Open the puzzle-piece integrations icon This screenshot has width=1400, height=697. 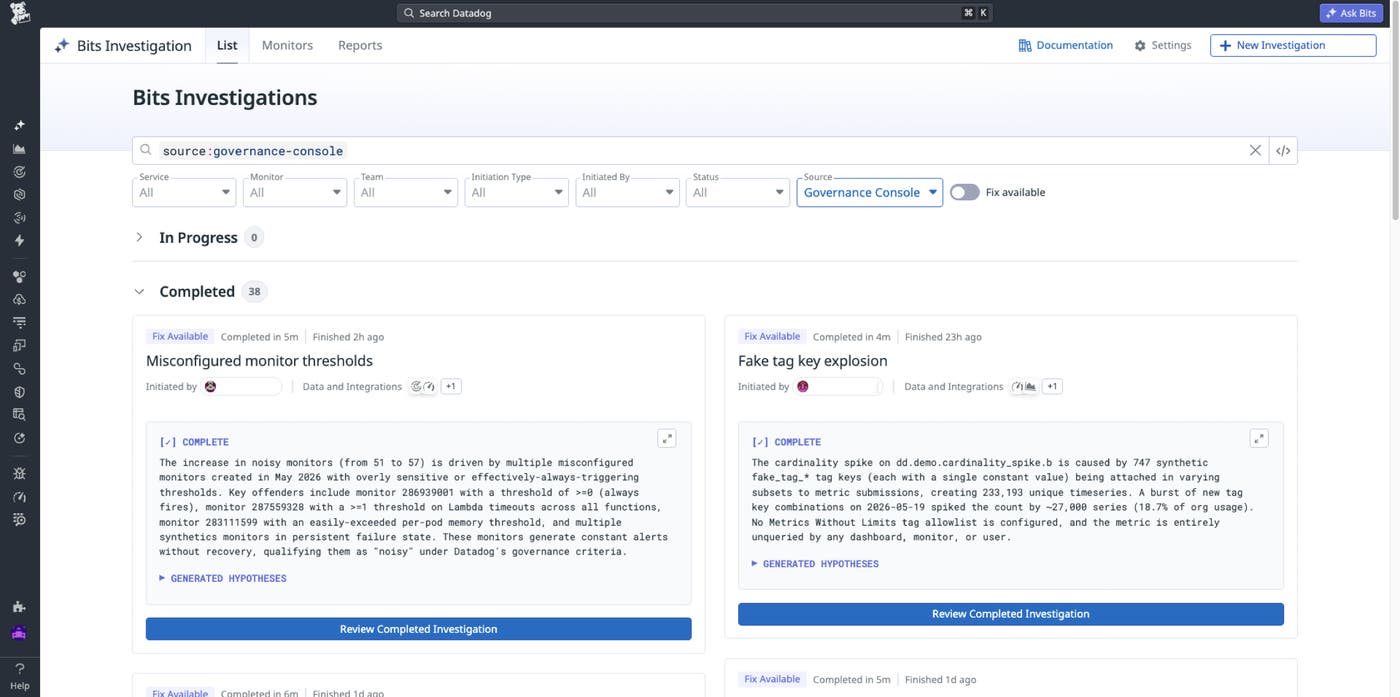pyautogui.click(x=19, y=606)
